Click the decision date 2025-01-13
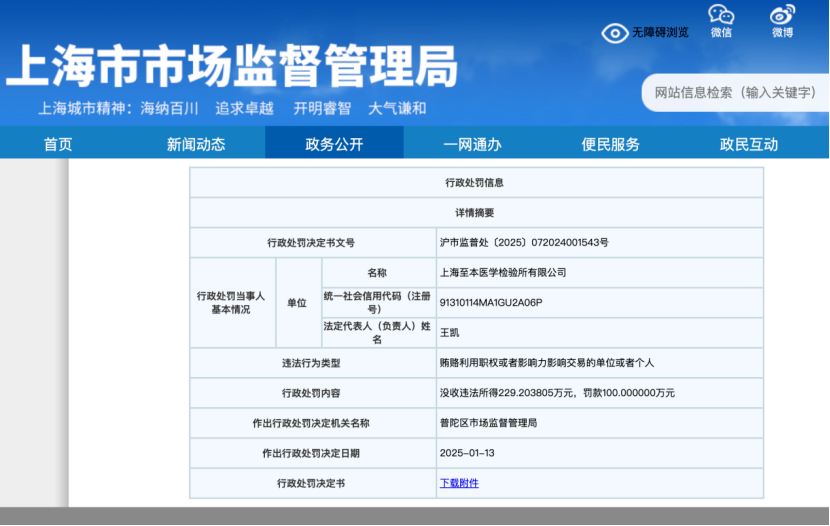The width and height of the screenshot is (830, 526). click(x=467, y=453)
